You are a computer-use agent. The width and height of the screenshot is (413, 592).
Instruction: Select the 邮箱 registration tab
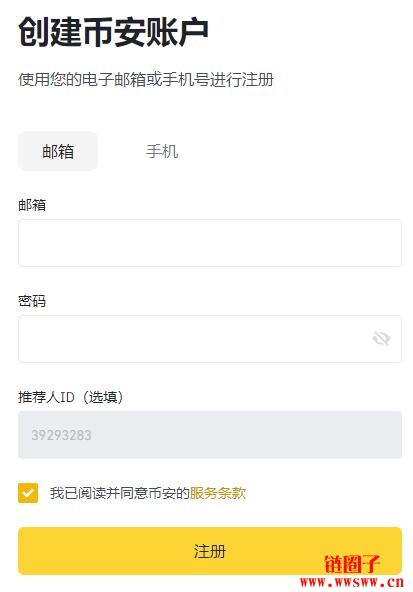tap(58, 151)
